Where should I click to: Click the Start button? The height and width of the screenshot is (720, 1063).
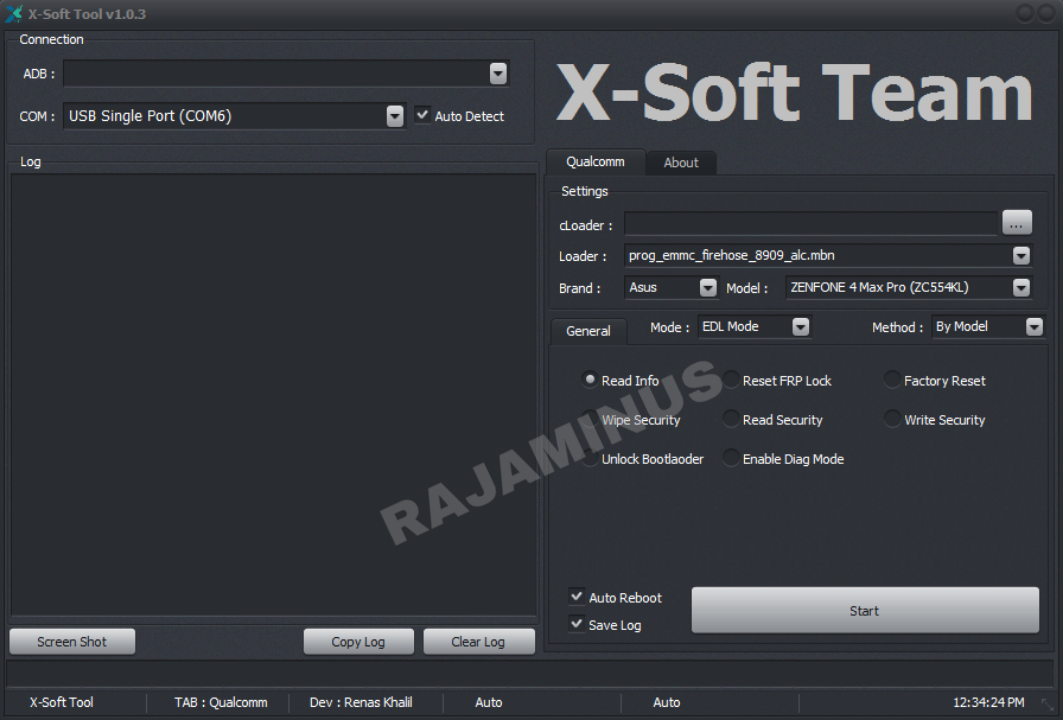[865, 610]
